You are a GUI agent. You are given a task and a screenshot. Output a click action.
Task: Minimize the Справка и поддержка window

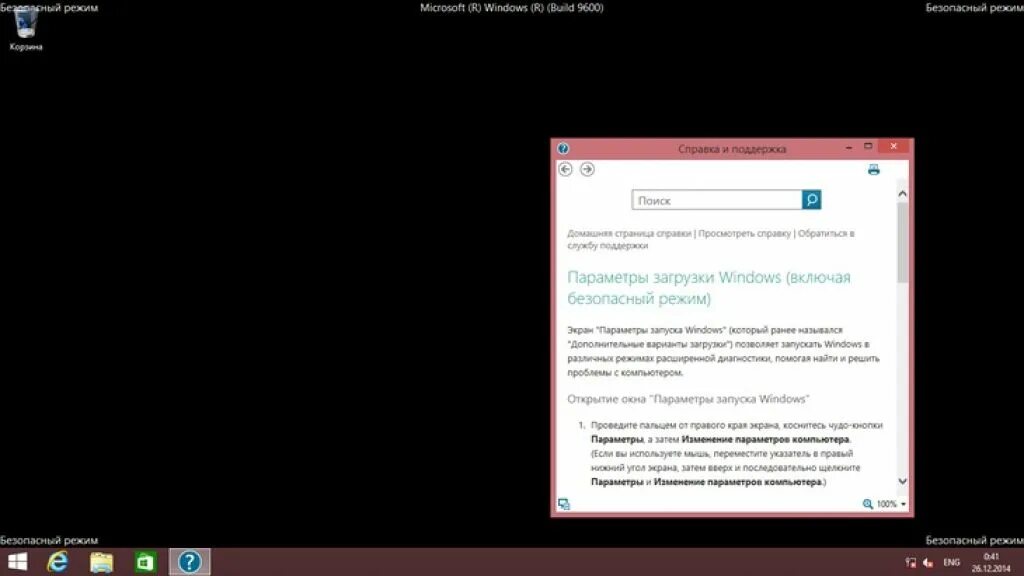point(848,147)
